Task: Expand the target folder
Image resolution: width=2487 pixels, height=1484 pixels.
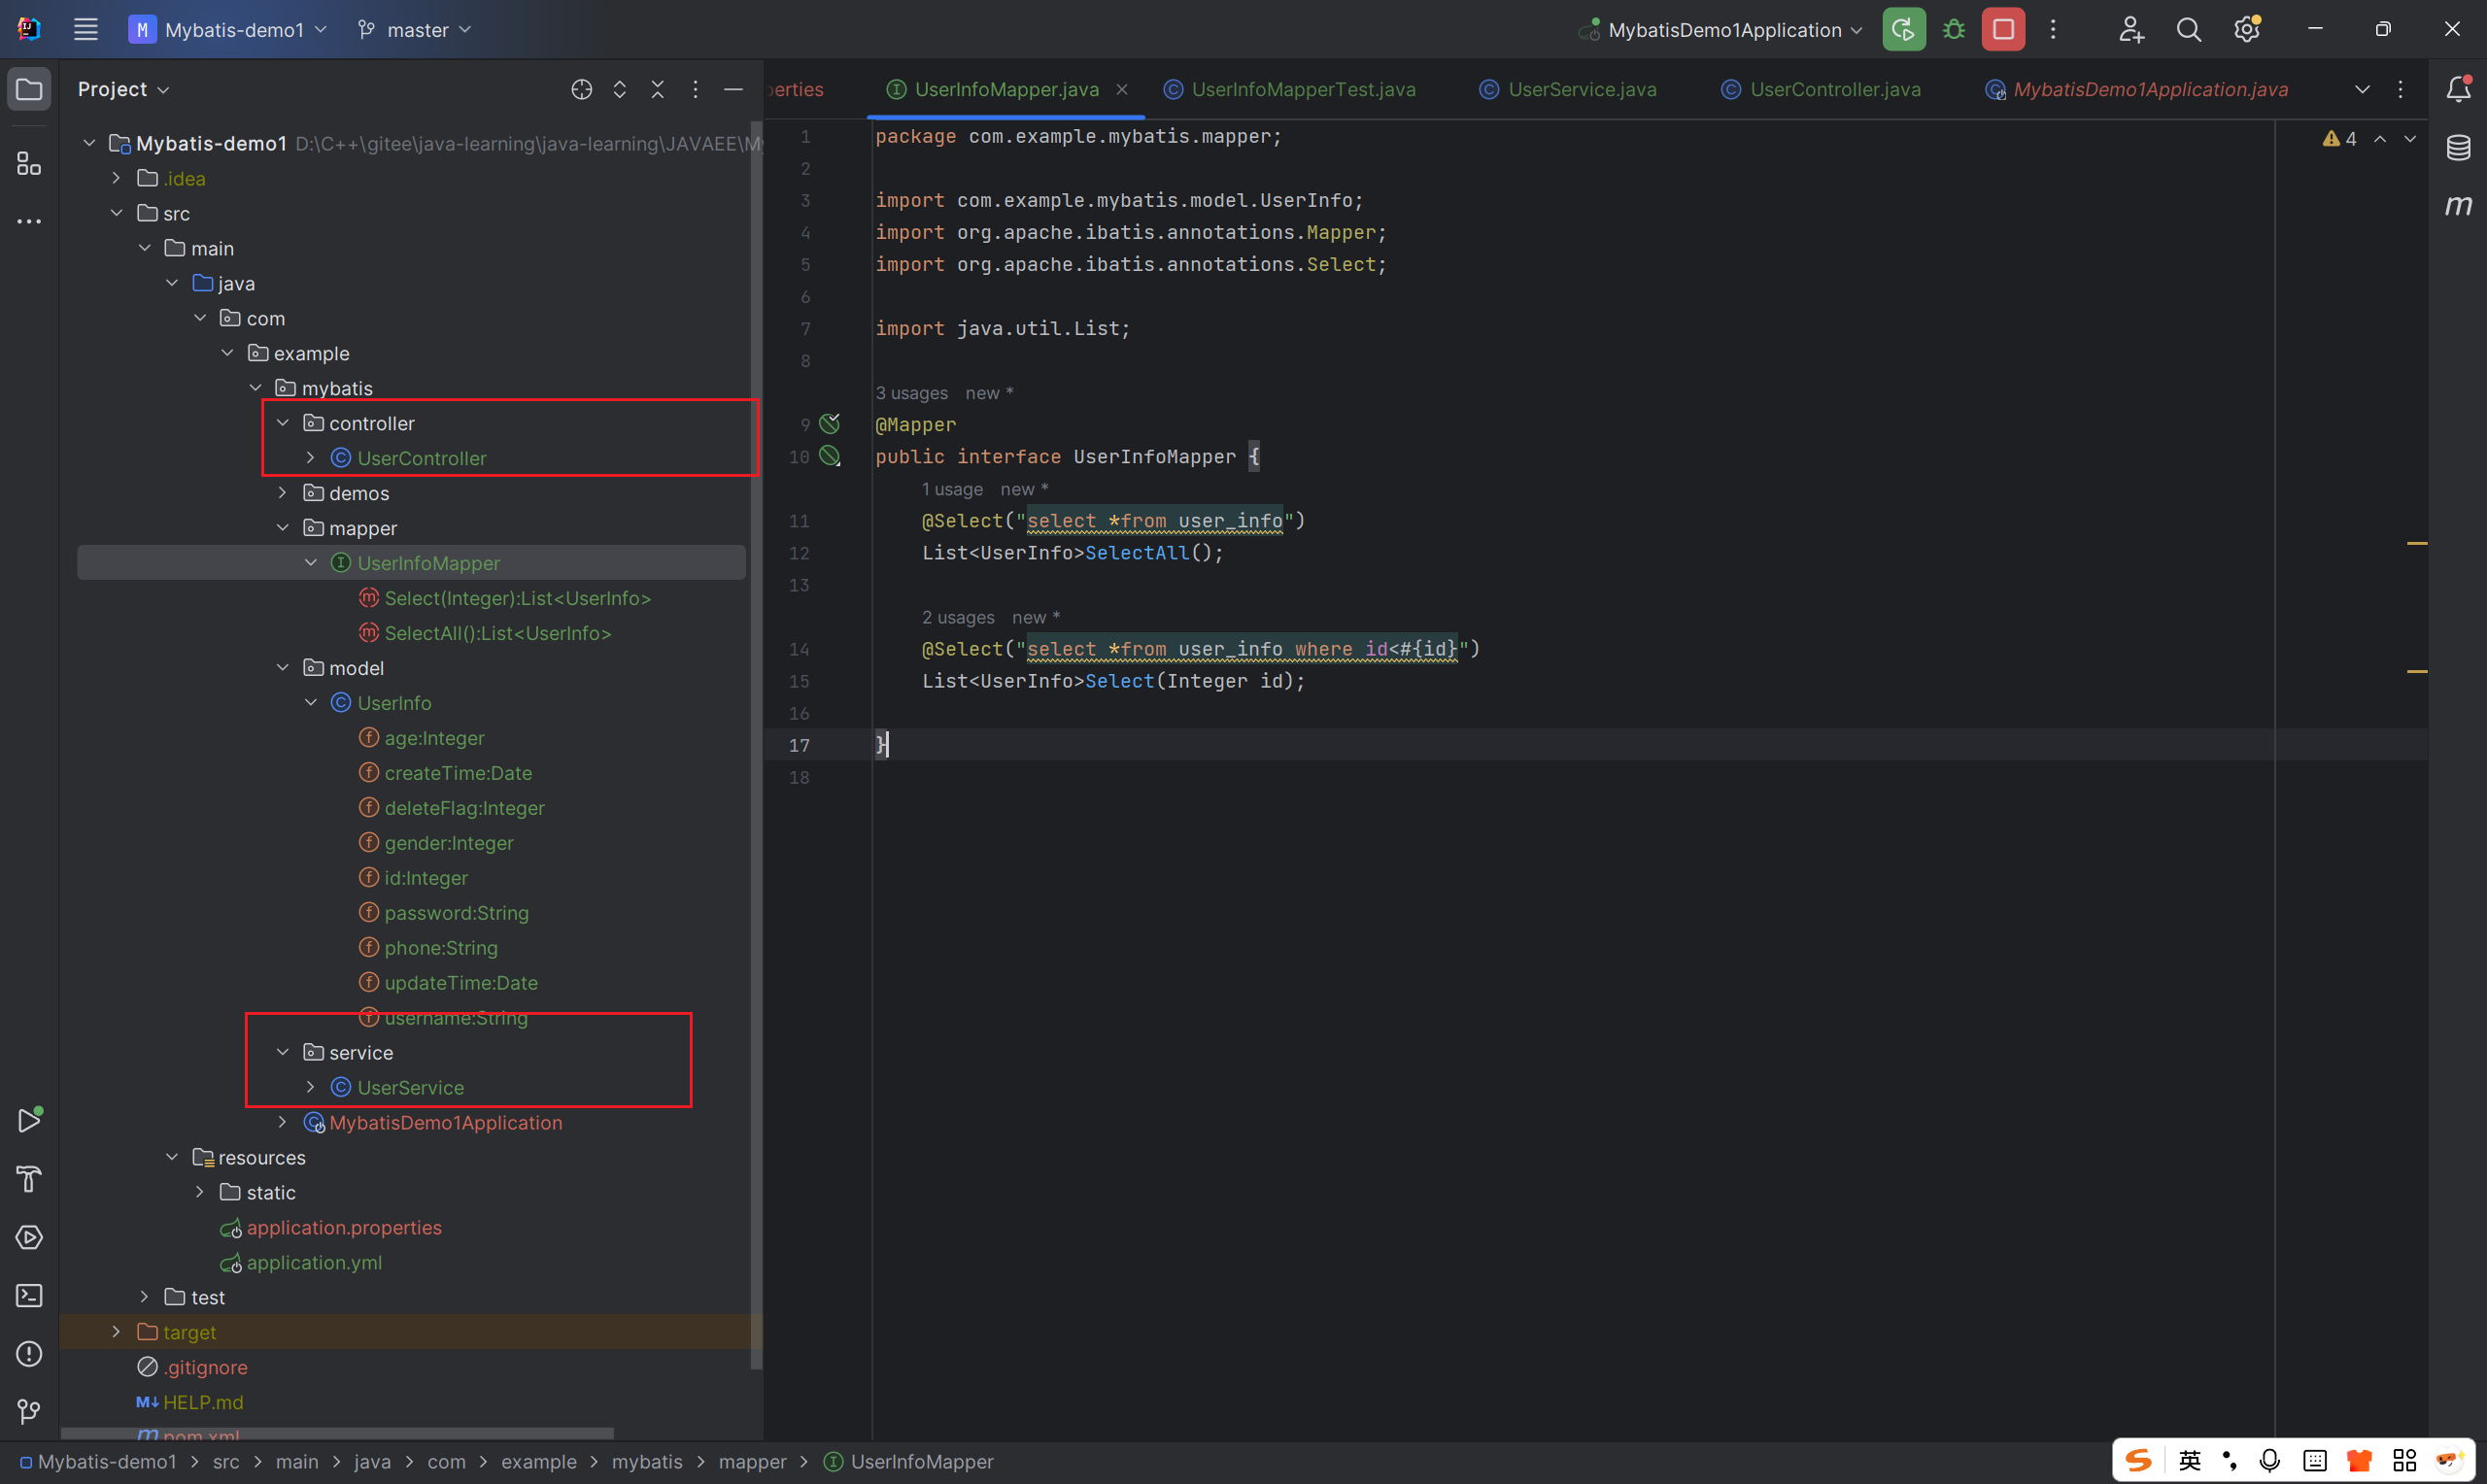Action: [117, 1332]
